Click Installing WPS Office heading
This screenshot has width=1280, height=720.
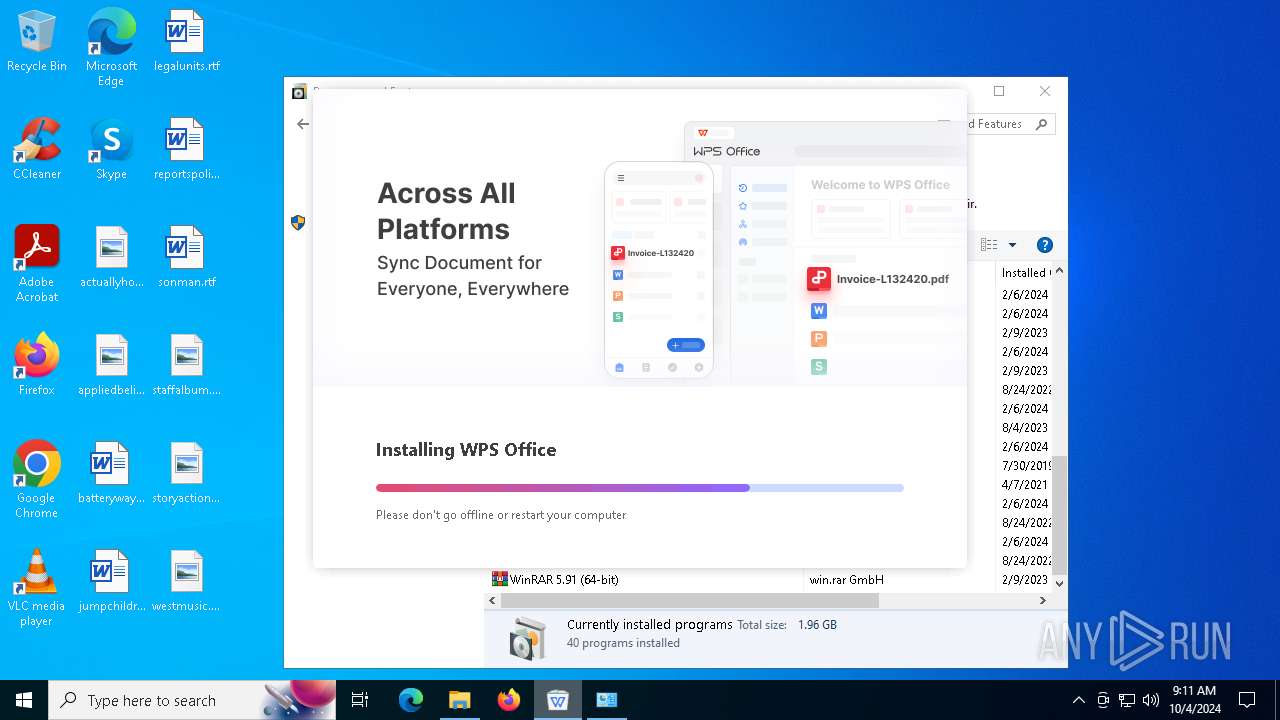click(x=466, y=450)
